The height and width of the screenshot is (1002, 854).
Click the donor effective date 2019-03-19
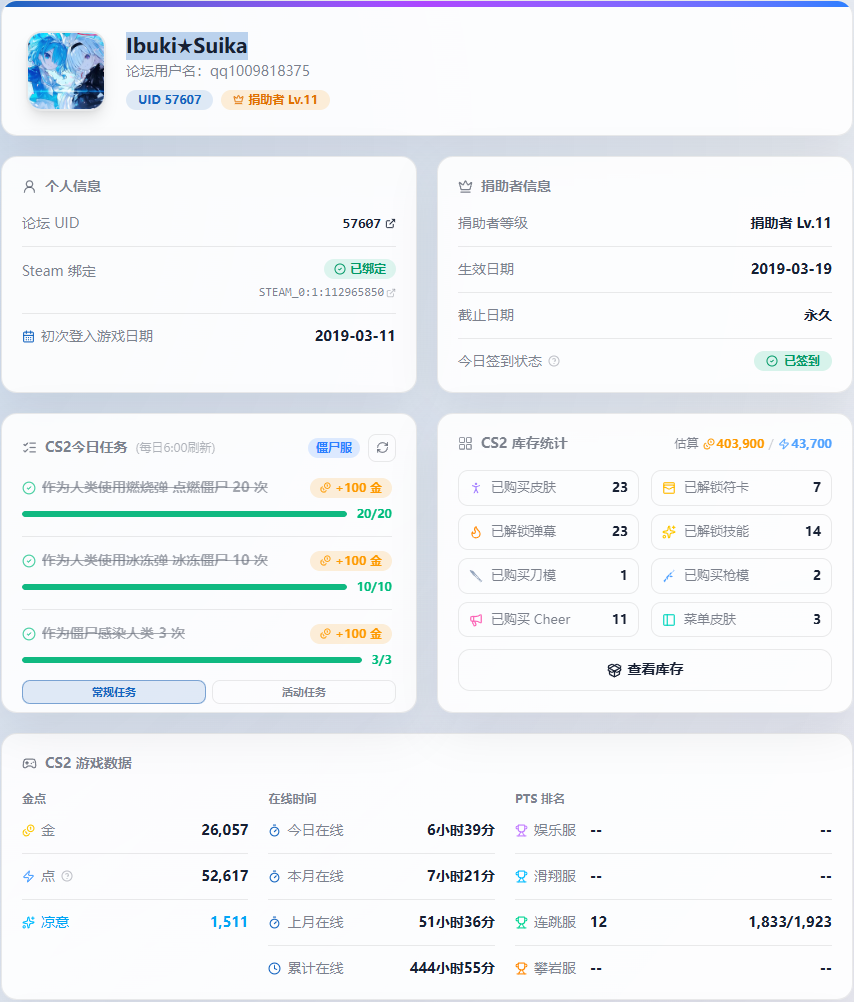click(791, 269)
